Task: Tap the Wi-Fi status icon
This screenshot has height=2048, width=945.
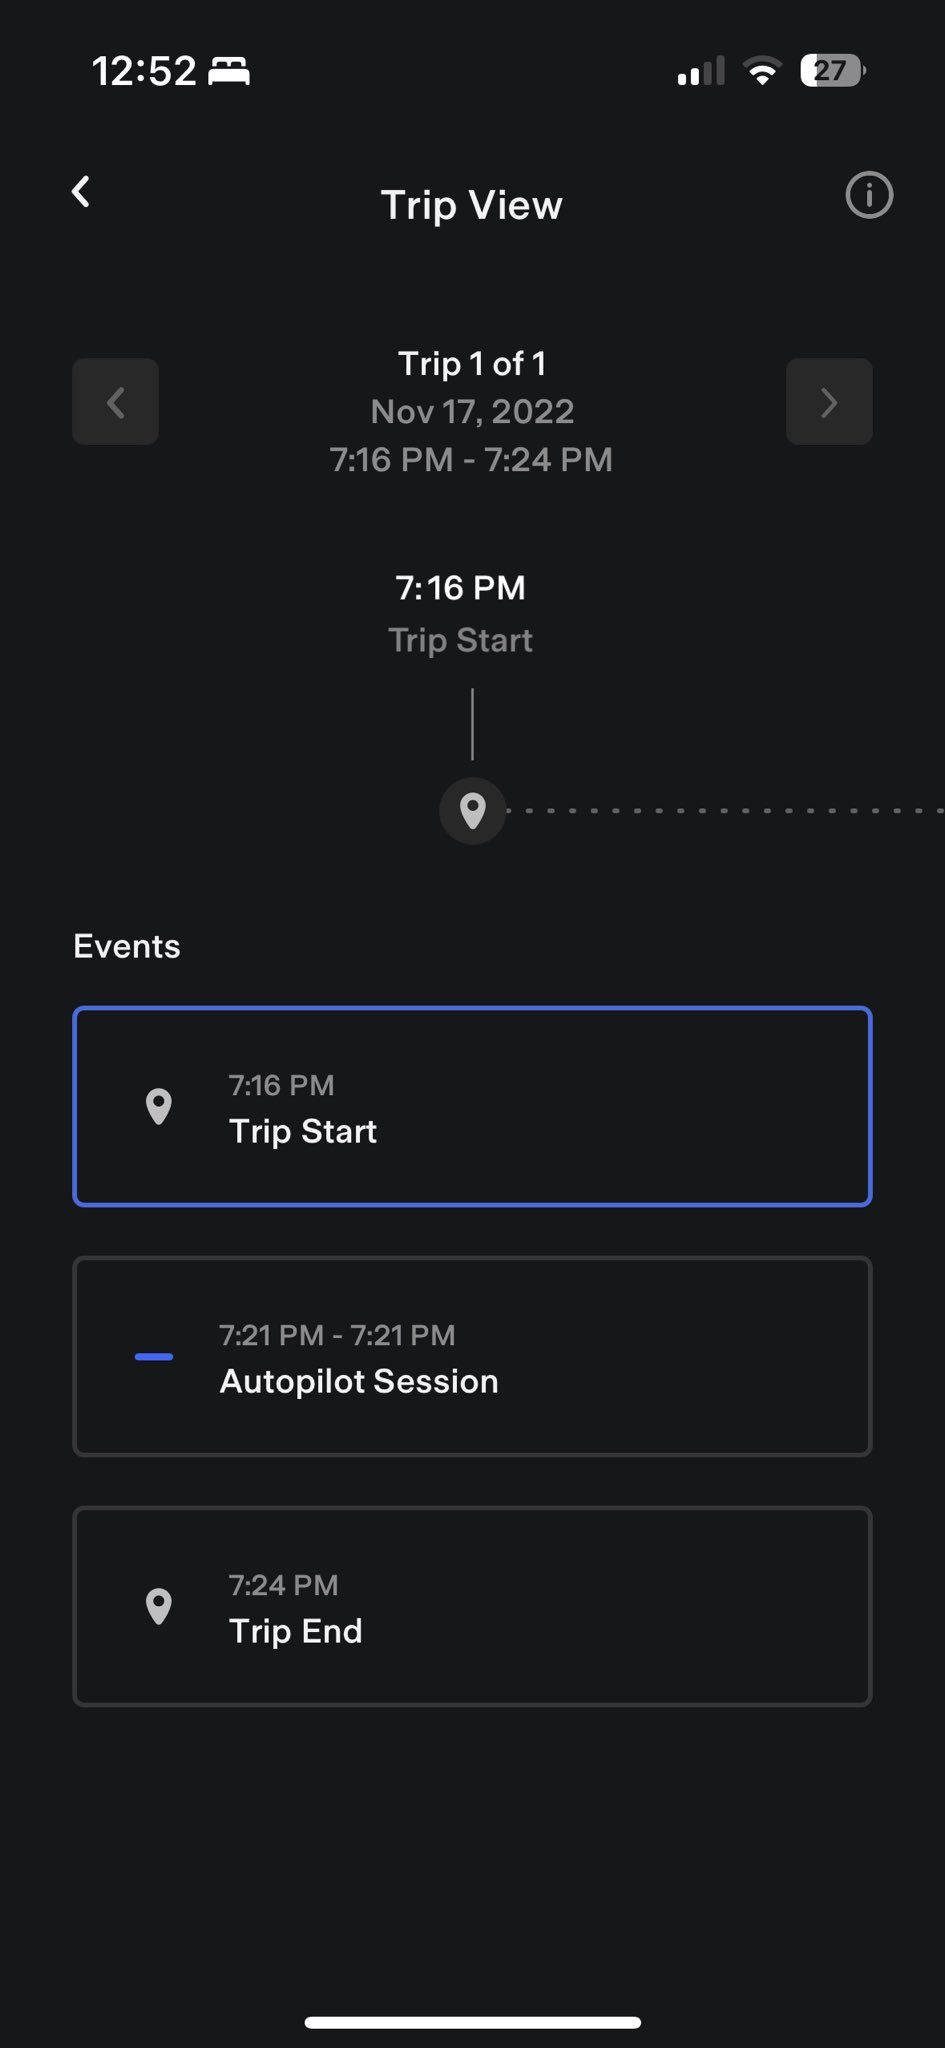Action: point(762,71)
